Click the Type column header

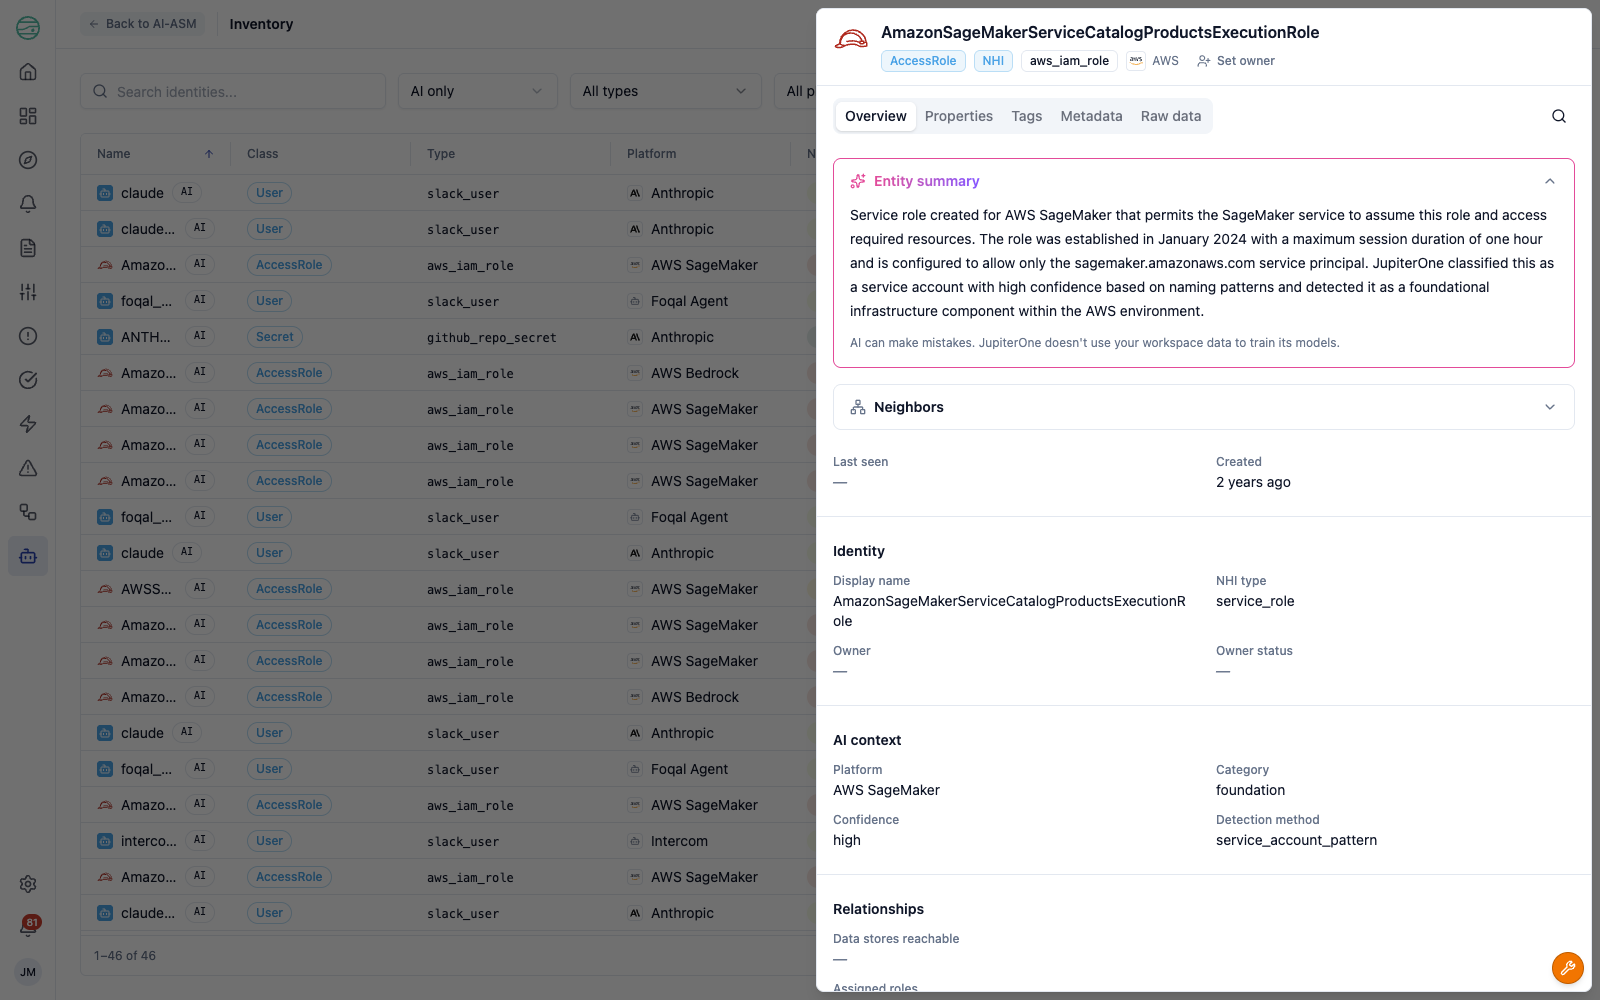click(x=441, y=154)
